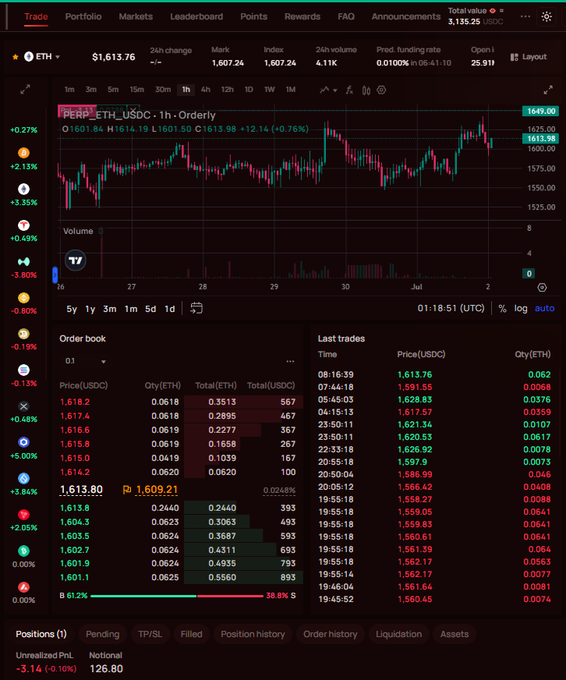Click the candlestick compare icon in chart toolbar
Viewport: 566px width, 680px height.
366,90
